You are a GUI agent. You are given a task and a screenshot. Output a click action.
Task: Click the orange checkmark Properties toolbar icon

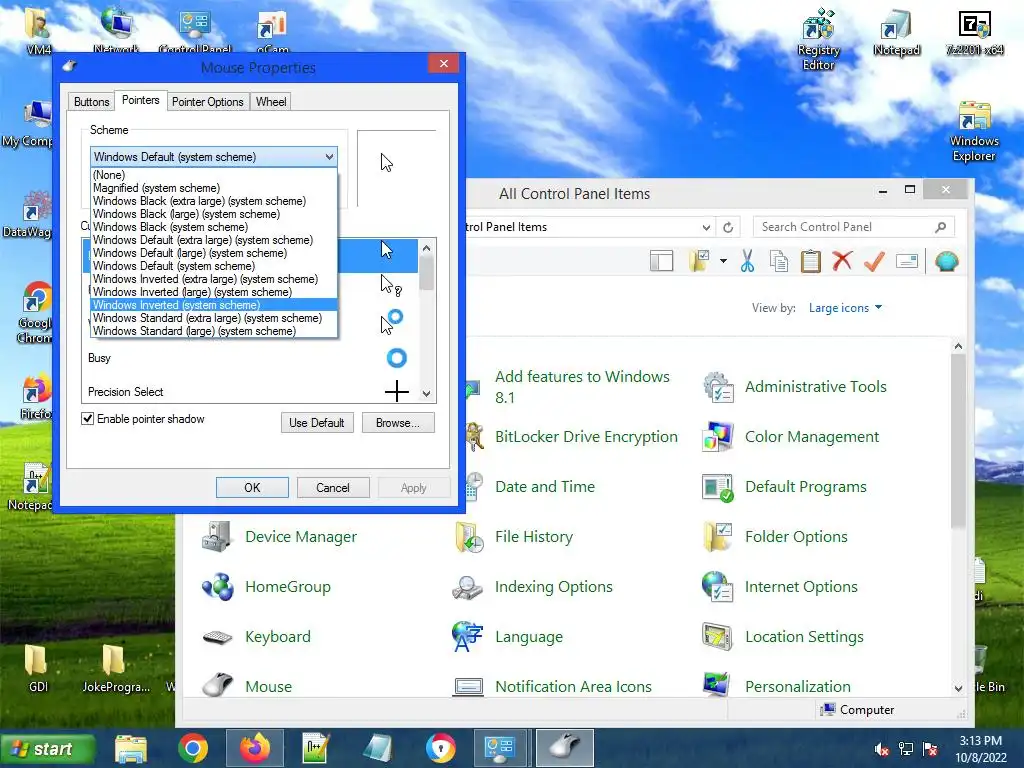point(874,262)
